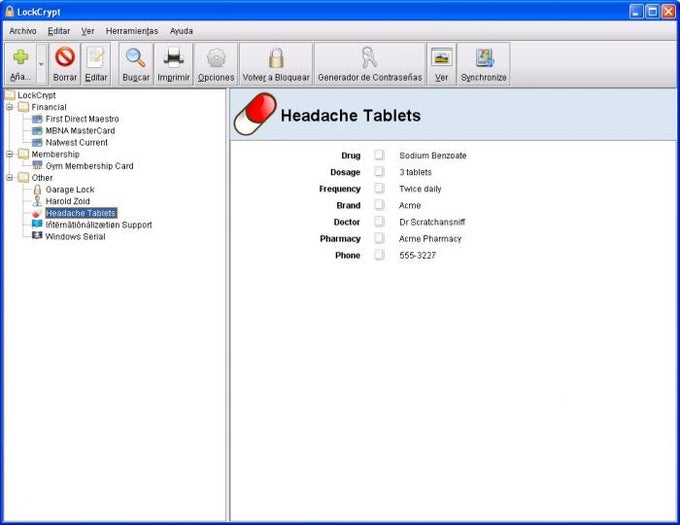Click the 555-3227 phone value
The height and width of the screenshot is (525, 680).
pyautogui.click(x=418, y=255)
